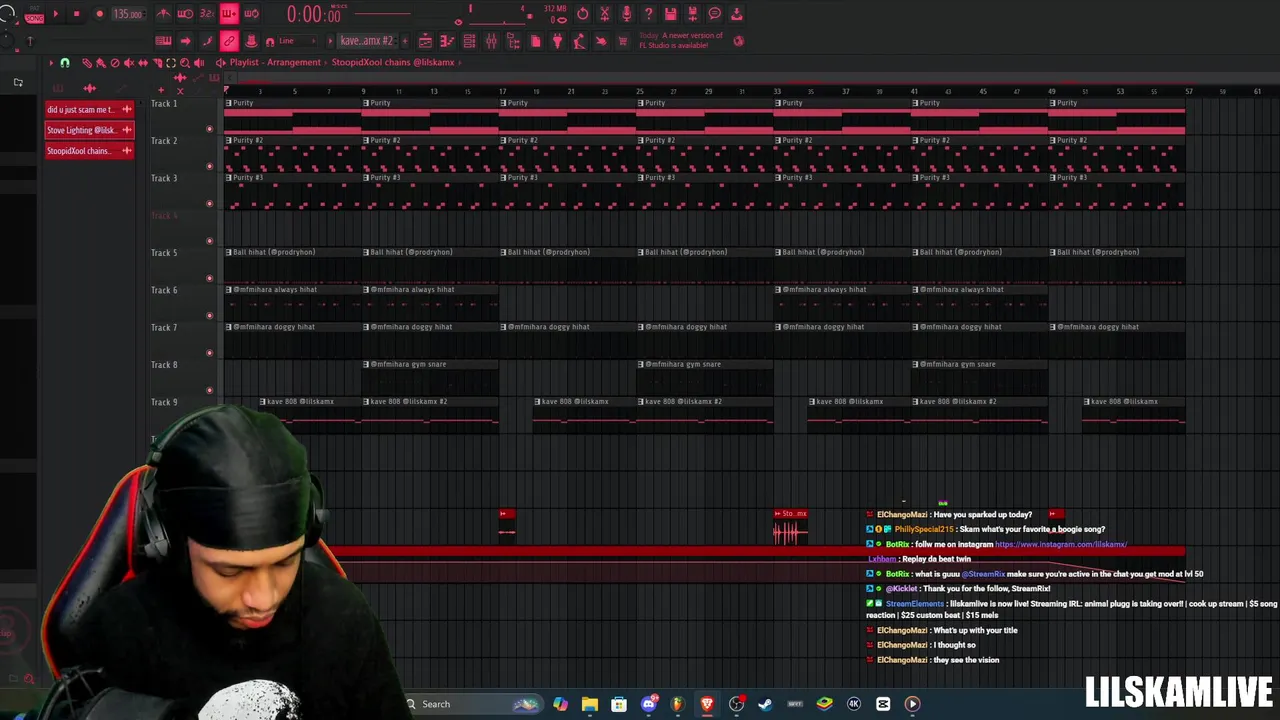Click the 0:00:00 time display
The image size is (1280, 720).
(x=314, y=15)
